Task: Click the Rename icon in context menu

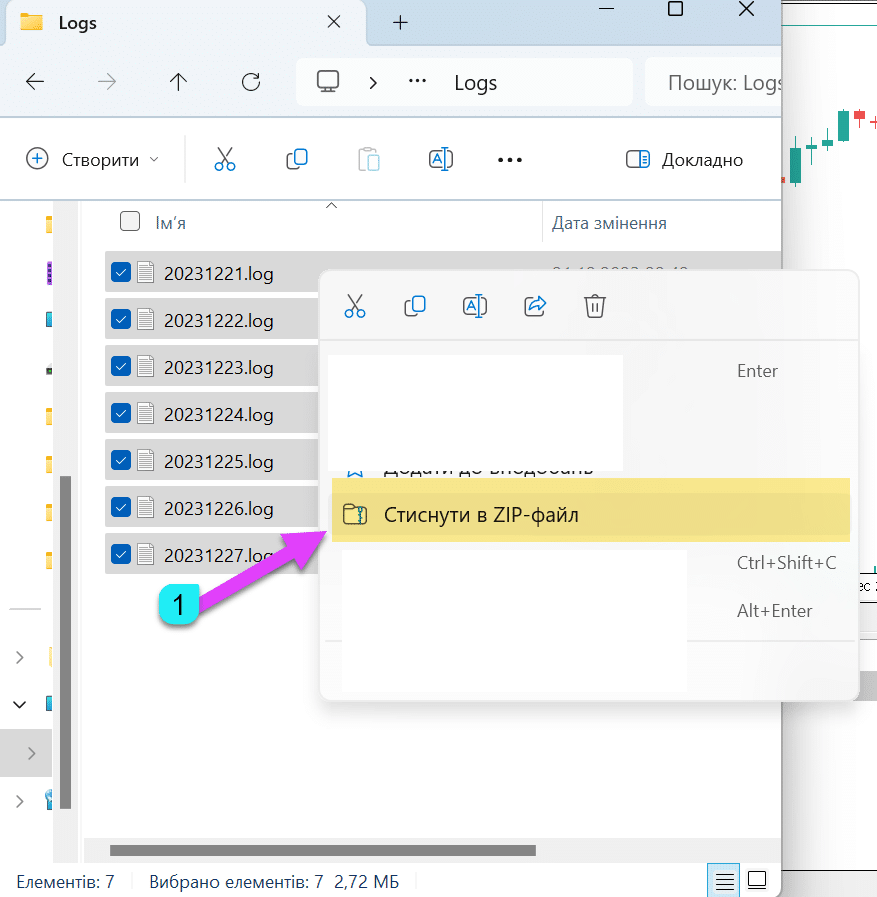Action: [475, 306]
